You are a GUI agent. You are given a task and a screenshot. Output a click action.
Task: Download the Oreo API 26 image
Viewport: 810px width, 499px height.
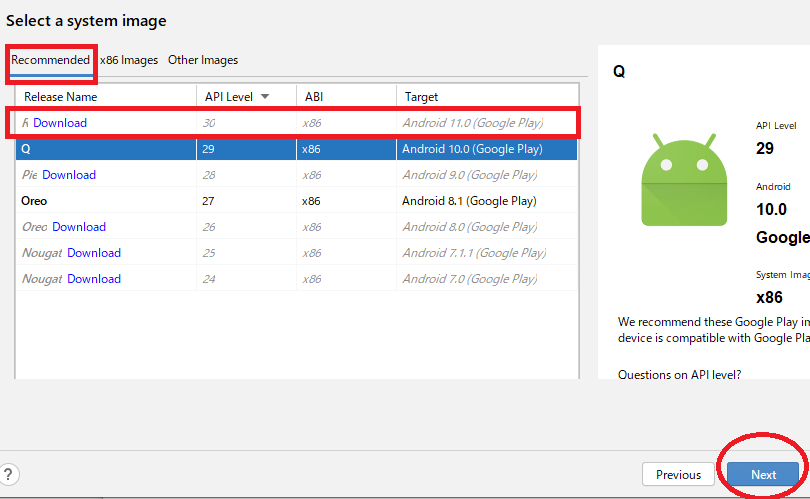[x=79, y=227]
